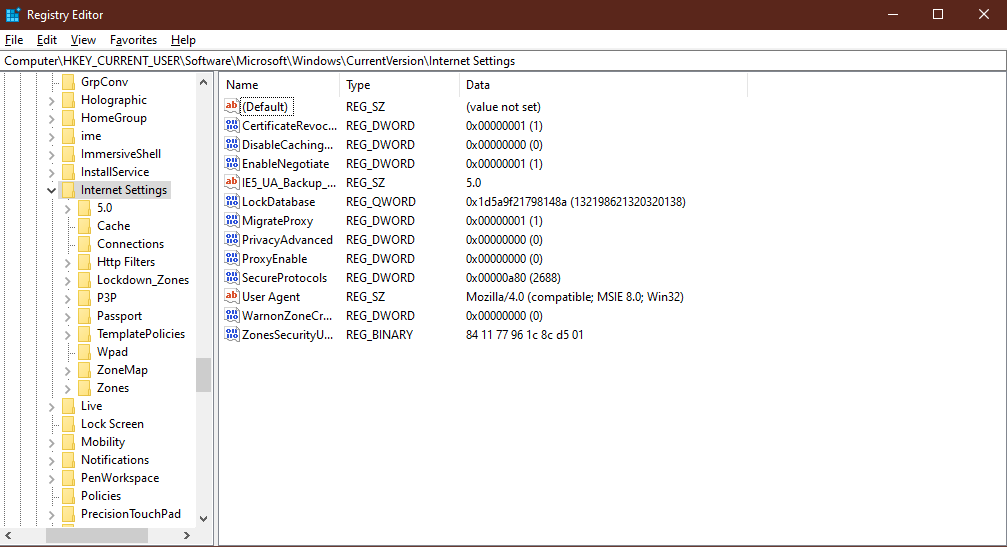Click the CertificateRevoc... DWORD value icon
Image resolution: width=1007 pixels, height=547 pixels.
(231, 125)
